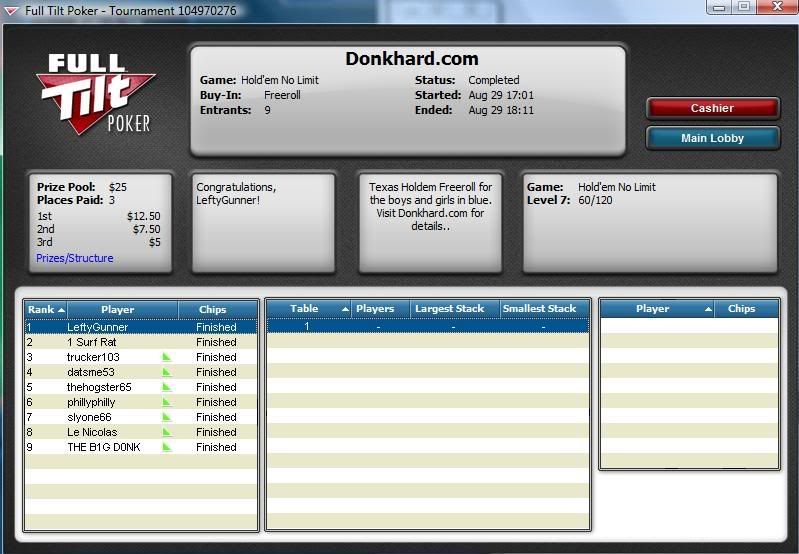Select phillyphilly in the standings

click(141, 402)
